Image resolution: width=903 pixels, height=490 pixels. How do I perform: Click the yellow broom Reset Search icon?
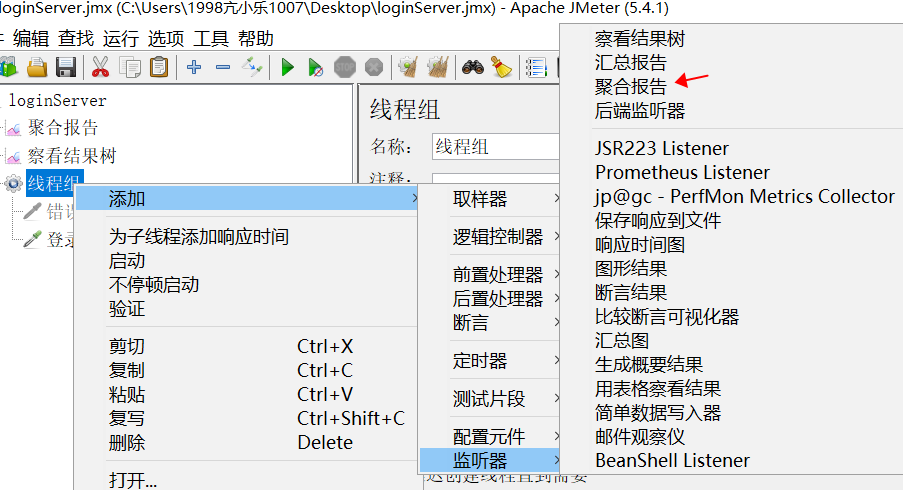pyautogui.click(x=502, y=67)
